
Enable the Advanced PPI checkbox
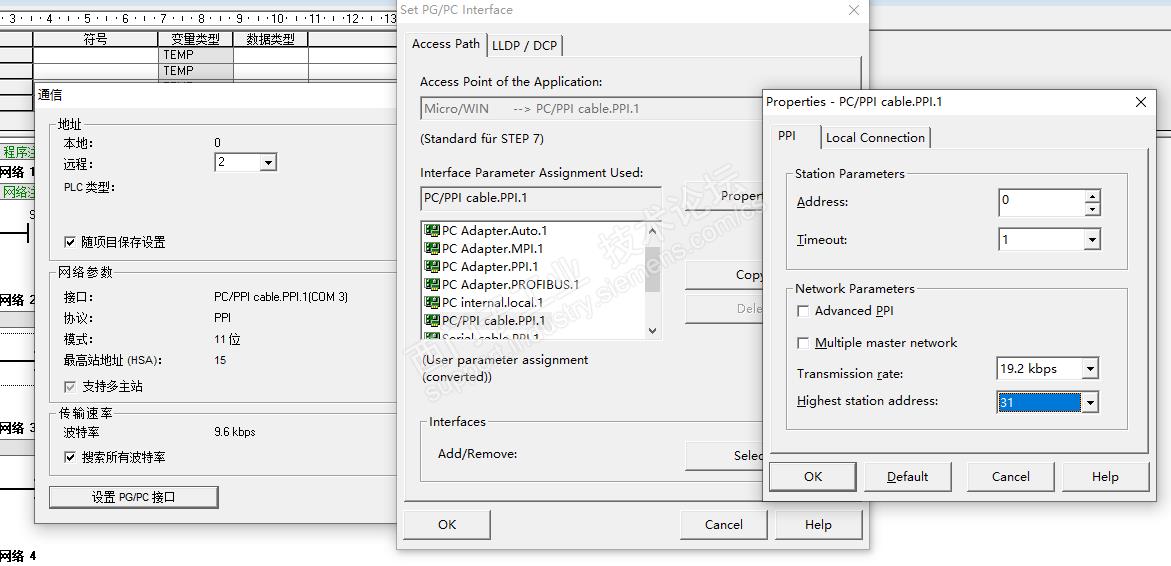click(804, 311)
